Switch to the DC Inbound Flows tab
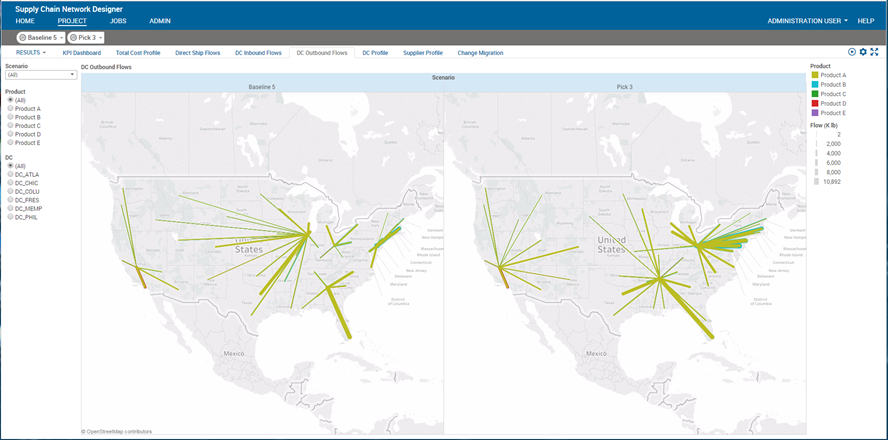This screenshot has height=440, width=888. (x=258, y=53)
